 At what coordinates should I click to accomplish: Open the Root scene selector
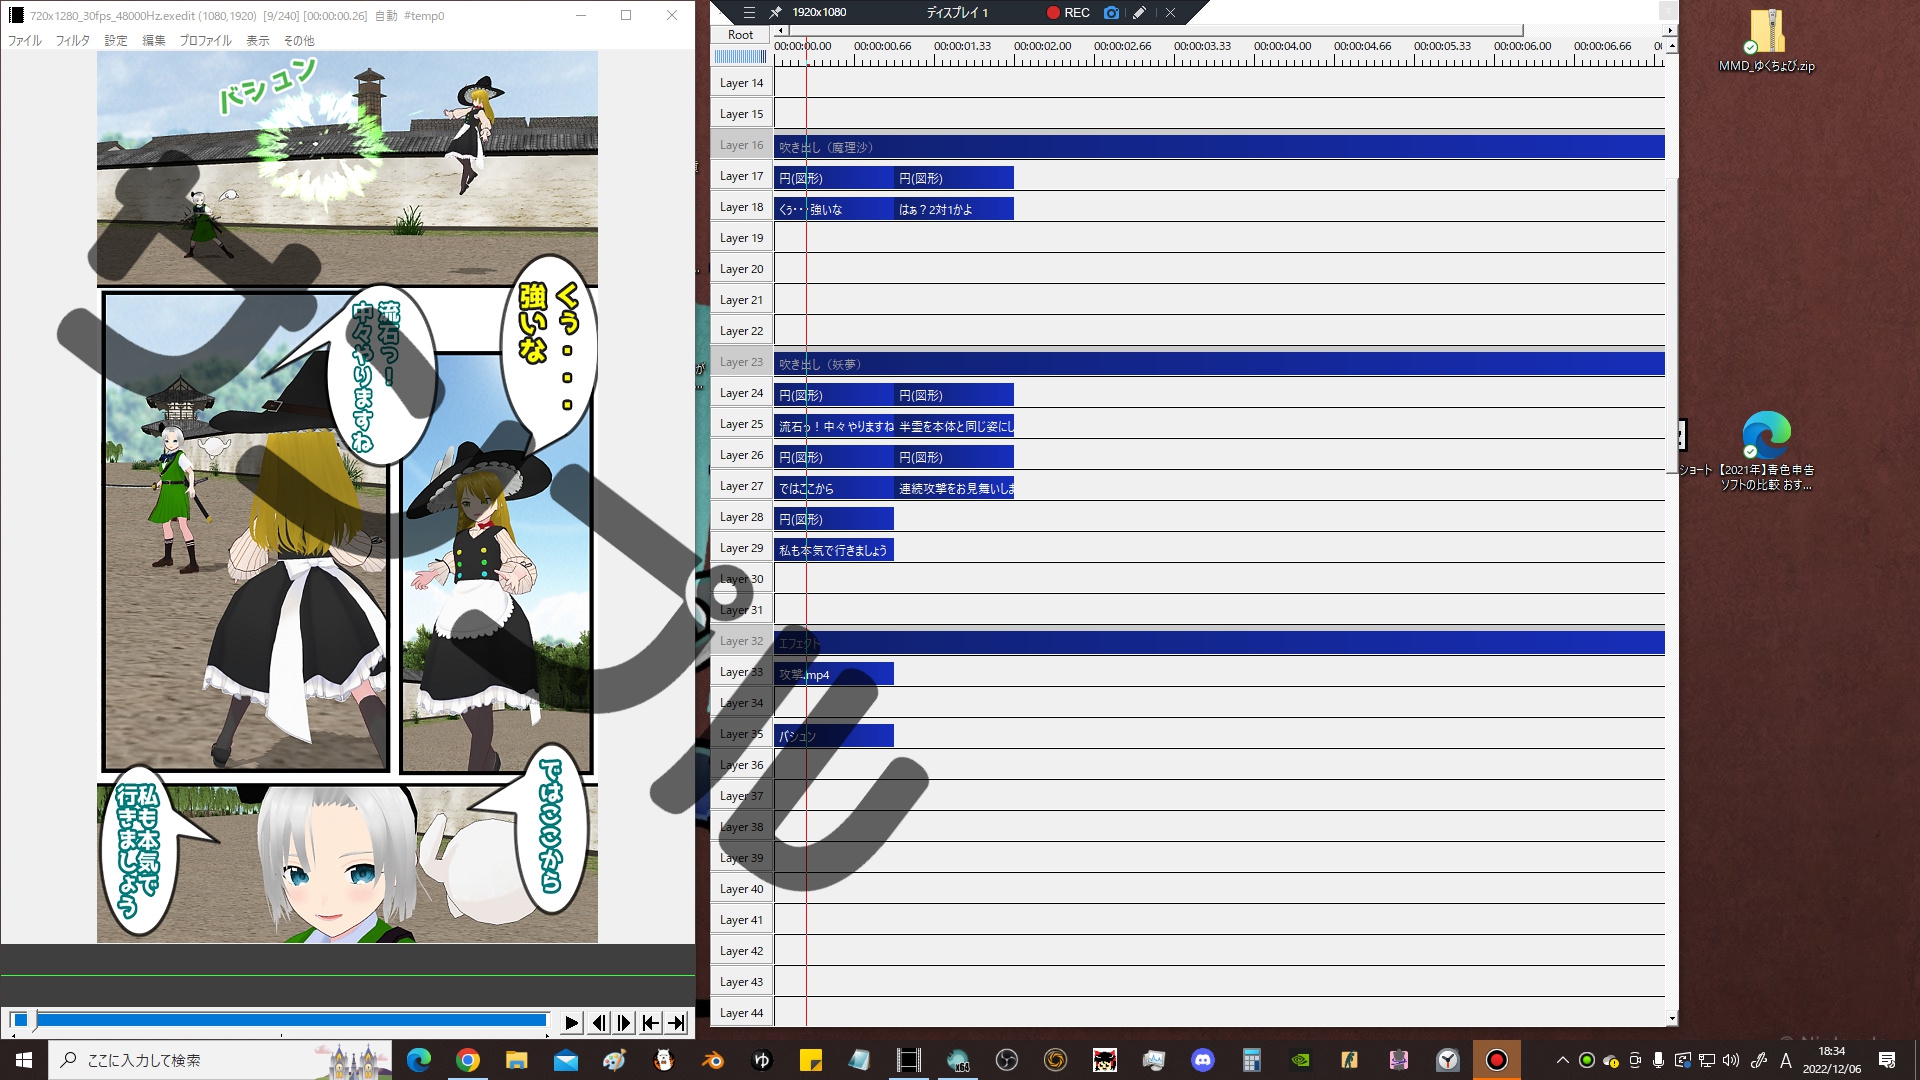(741, 34)
